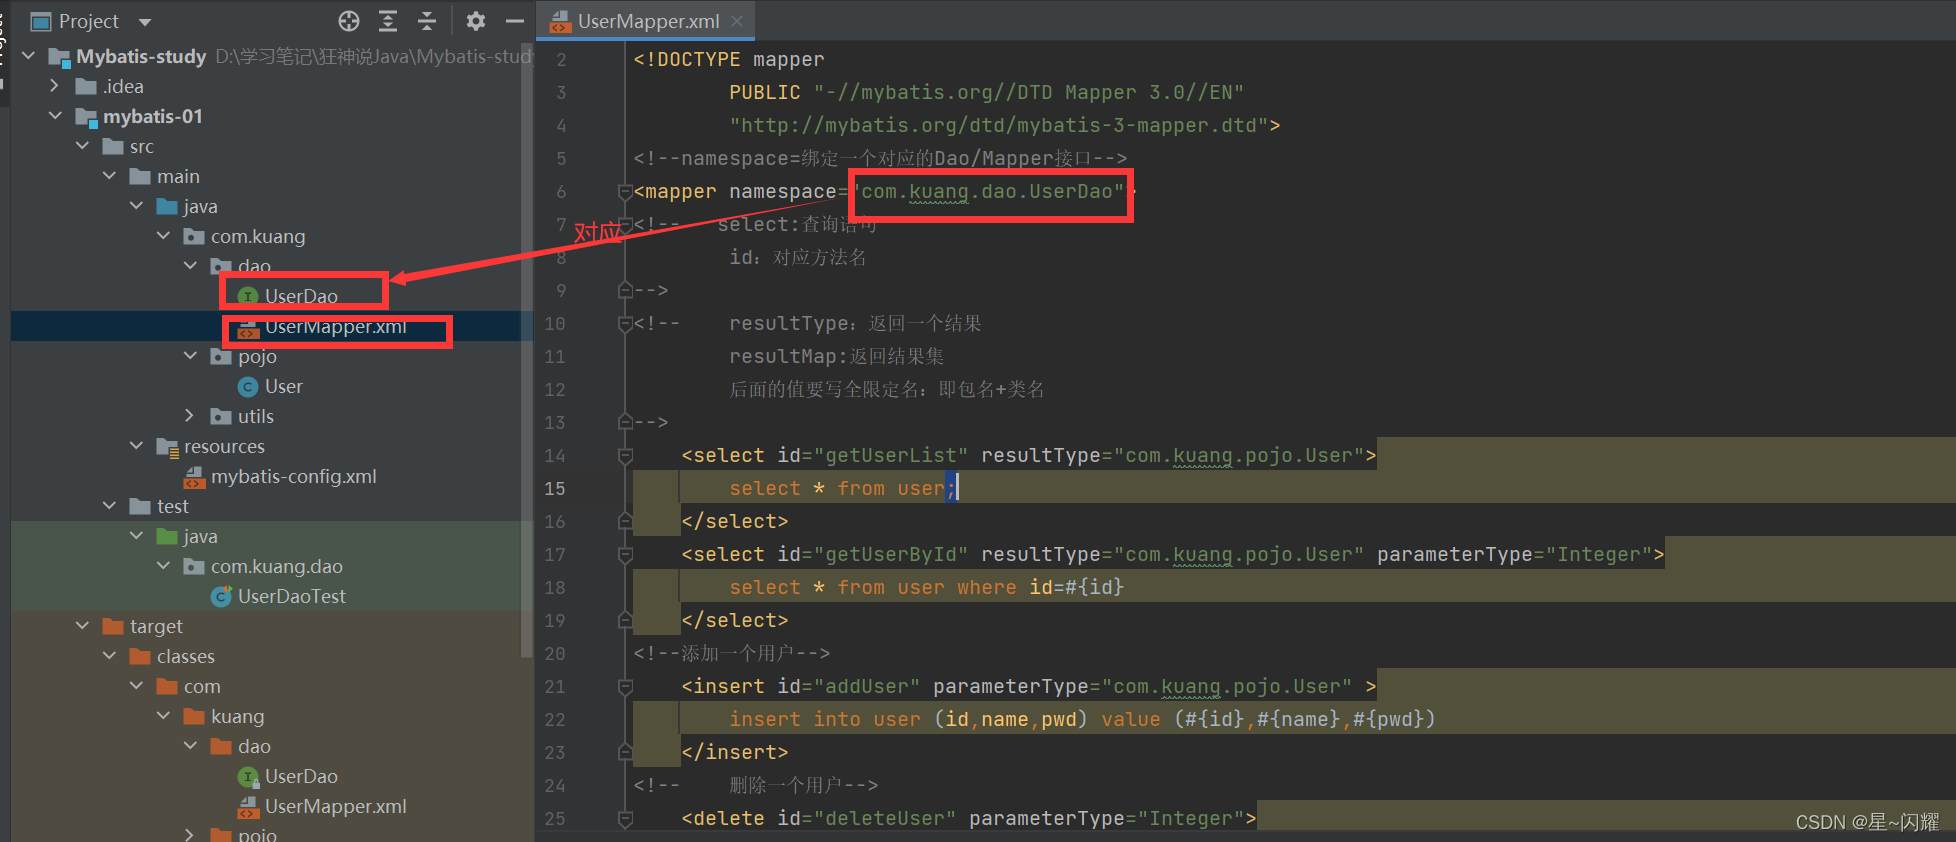Hide the Project tool window

(515, 21)
